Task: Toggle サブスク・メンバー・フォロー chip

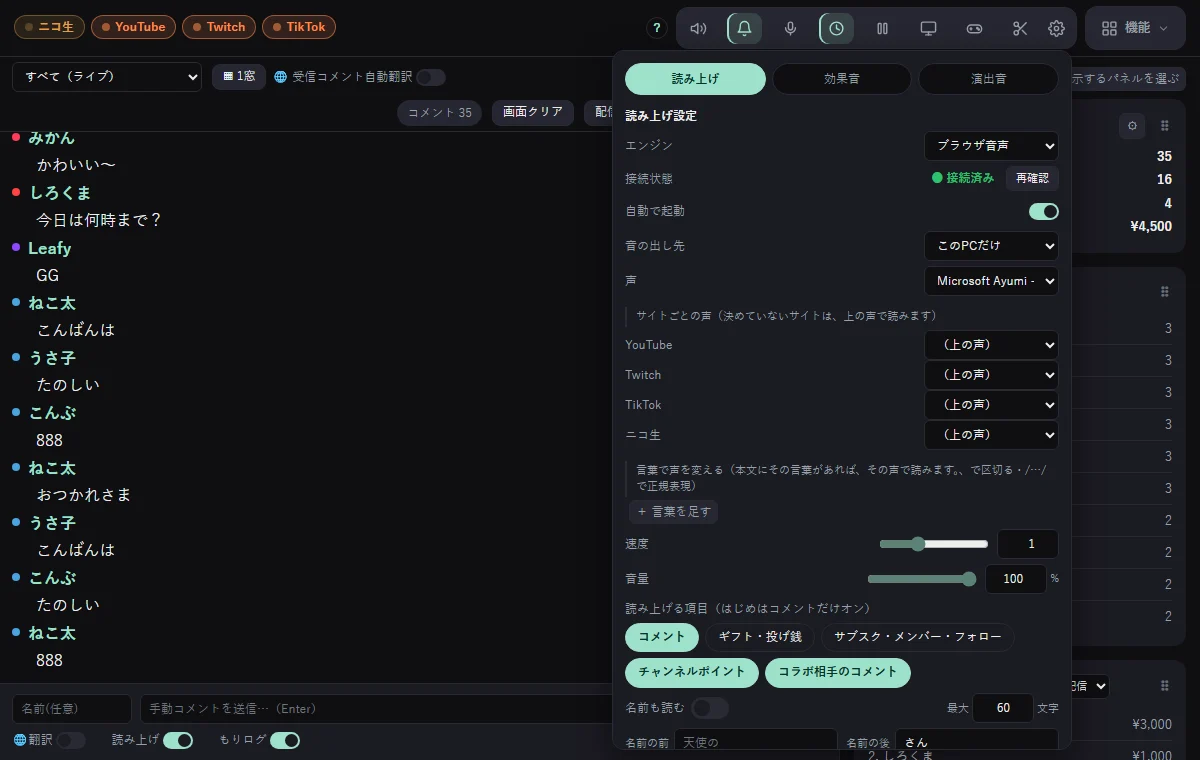Action: (917, 637)
